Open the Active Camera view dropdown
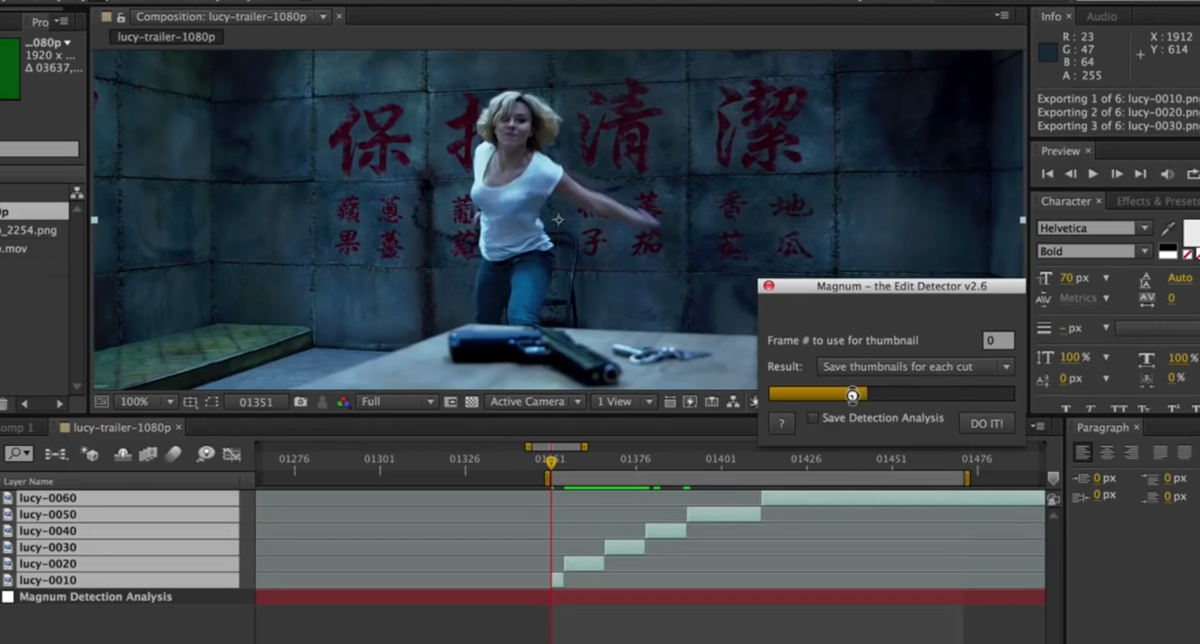 click(536, 402)
